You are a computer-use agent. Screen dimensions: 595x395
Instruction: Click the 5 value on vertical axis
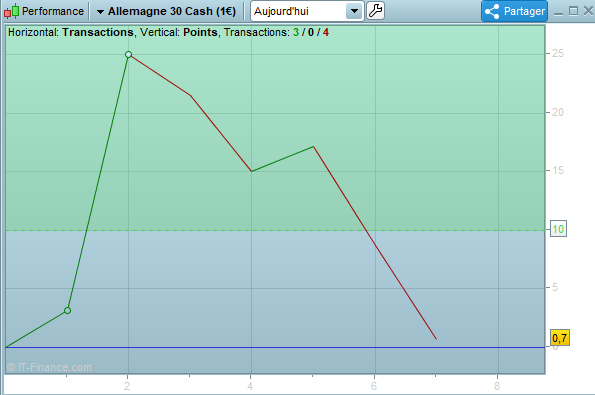pos(555,287)
